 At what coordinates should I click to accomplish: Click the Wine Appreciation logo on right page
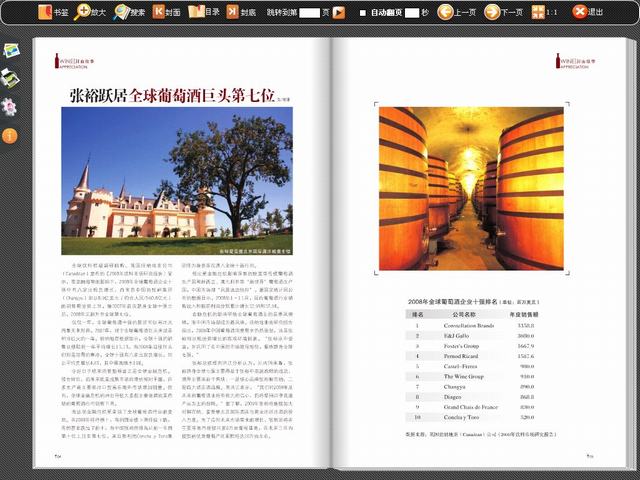pyautogui.click(x=575, y=61)
